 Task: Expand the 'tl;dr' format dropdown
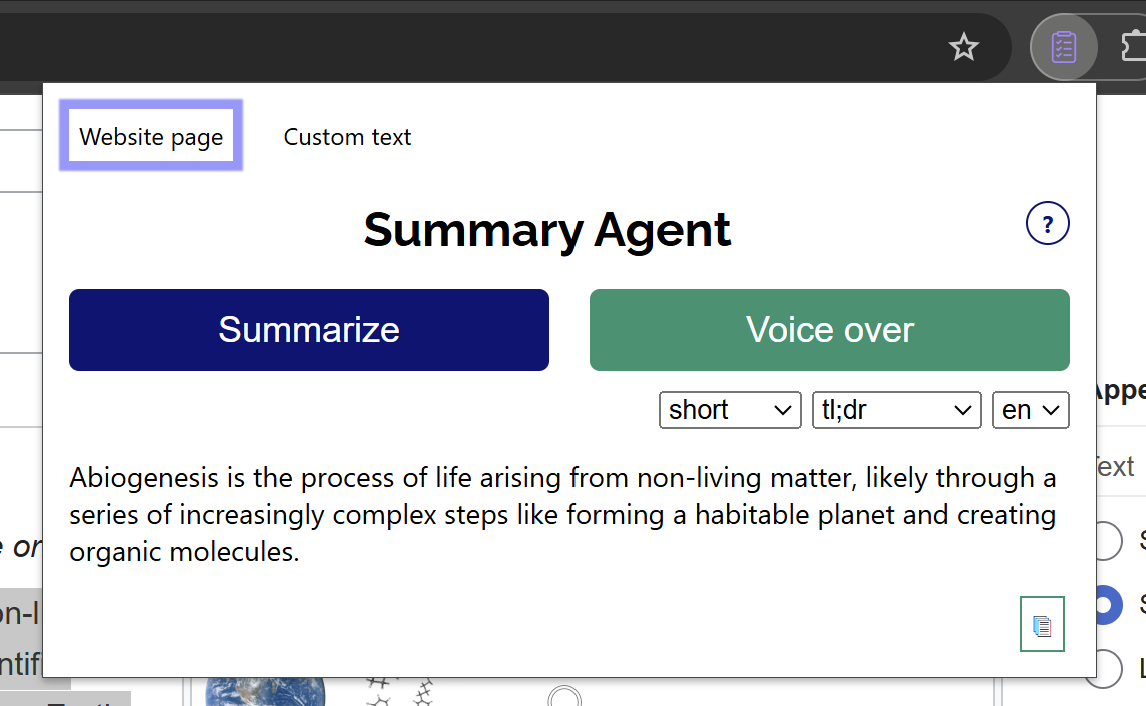coord(896,410)
